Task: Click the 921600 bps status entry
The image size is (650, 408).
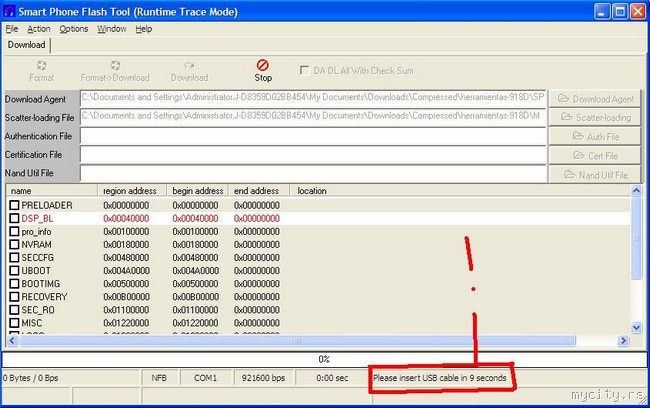Action: [263, 378]
